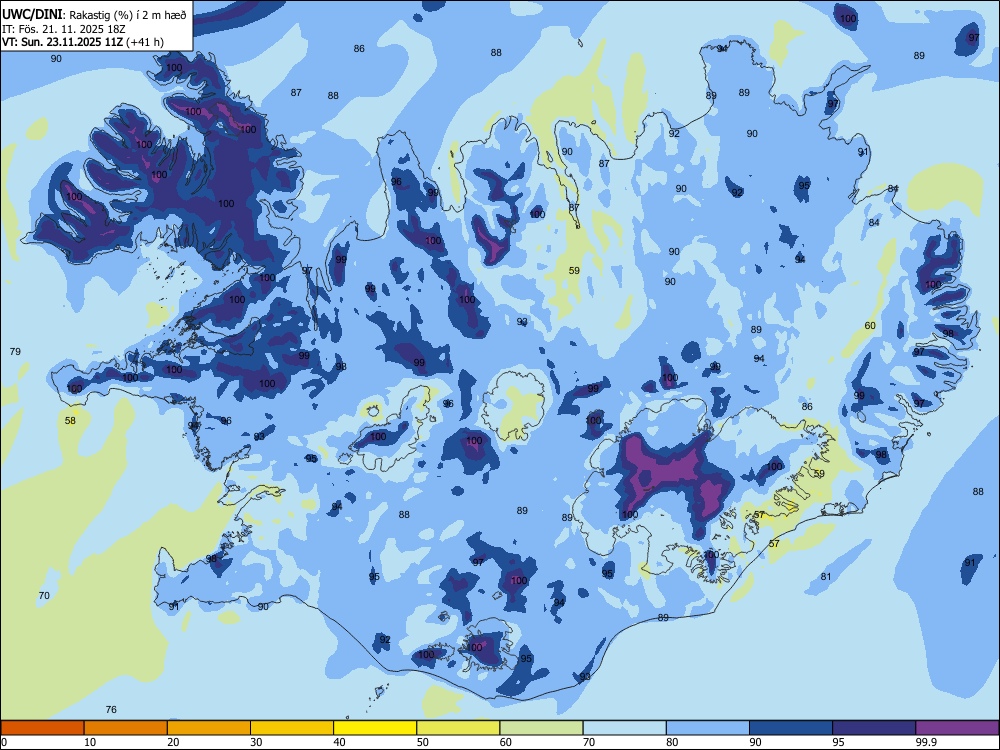The width and height of the screenshot is (1000, 750).
Task: Click the legend tick label 20
Action: (x=173, y=742)
